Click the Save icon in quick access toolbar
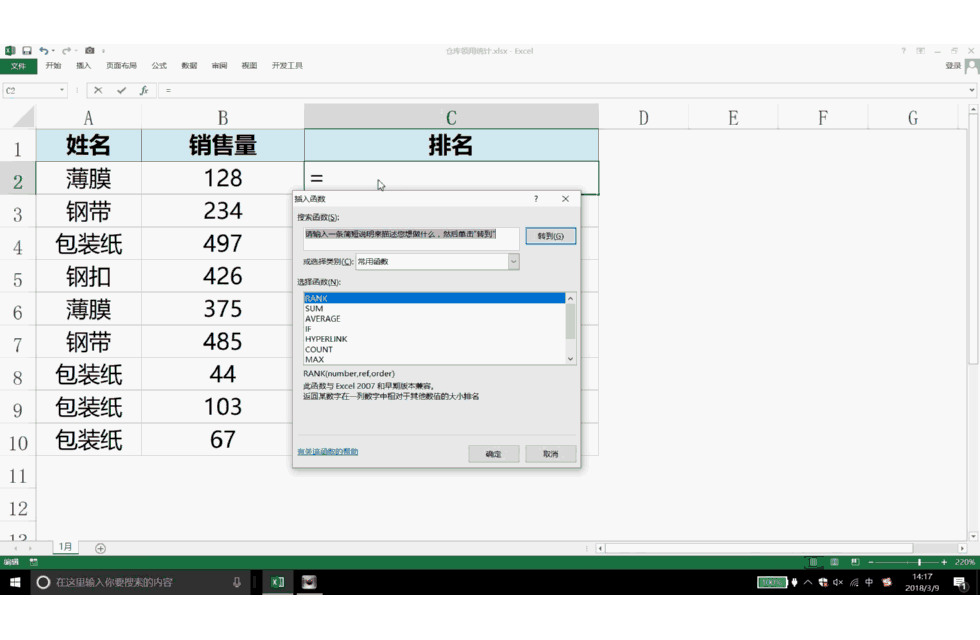The height and width of the screenshot is (640, 980). tap(27, 51)
